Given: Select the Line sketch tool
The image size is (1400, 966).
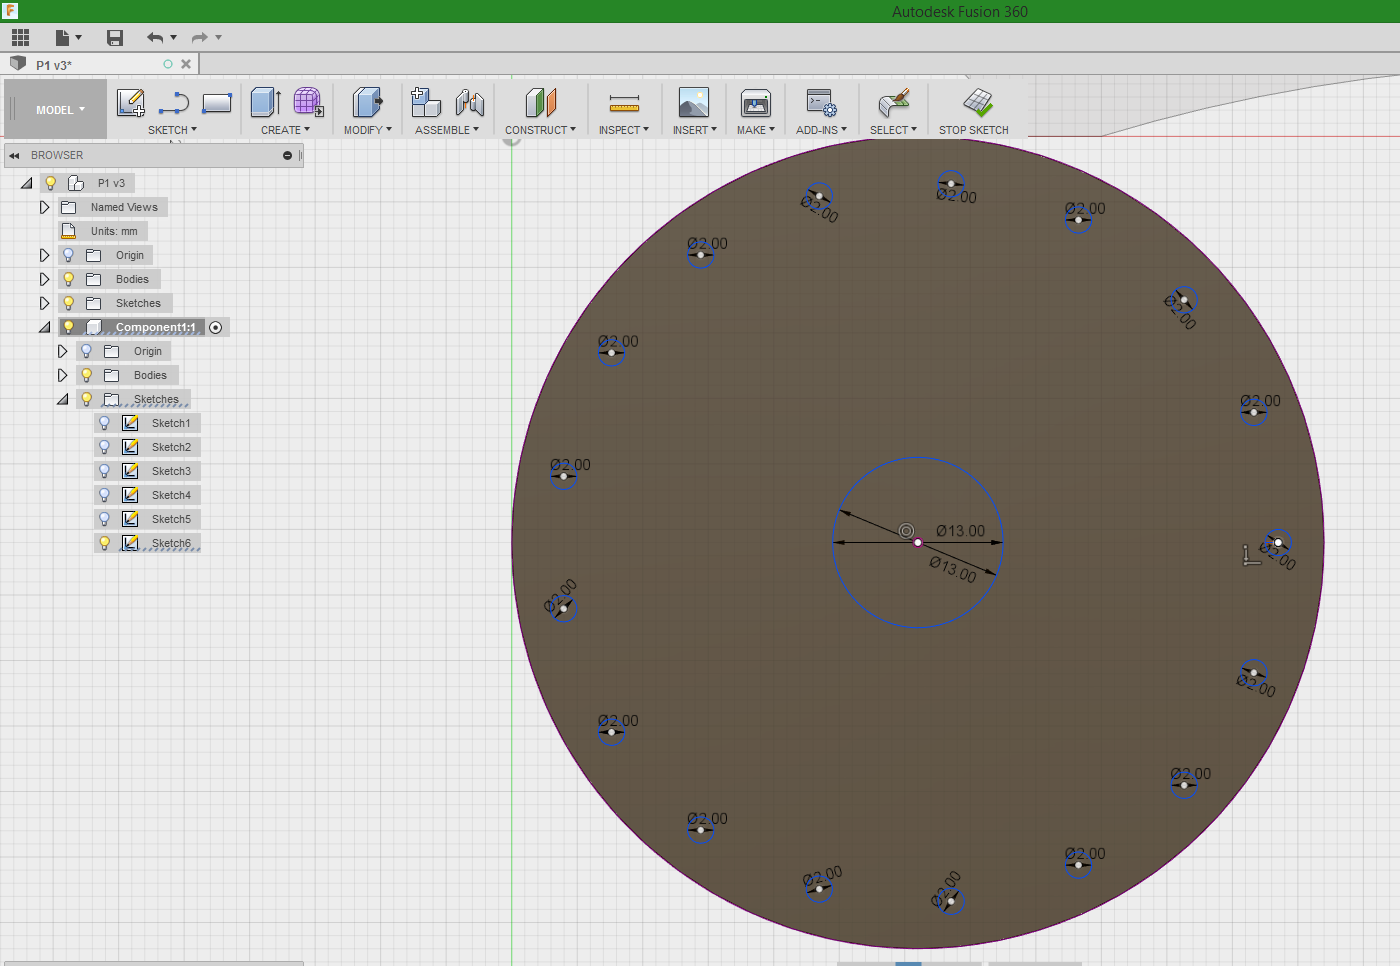Looking at the screenshot, I should pyautogui.click(x=174, y=103).
